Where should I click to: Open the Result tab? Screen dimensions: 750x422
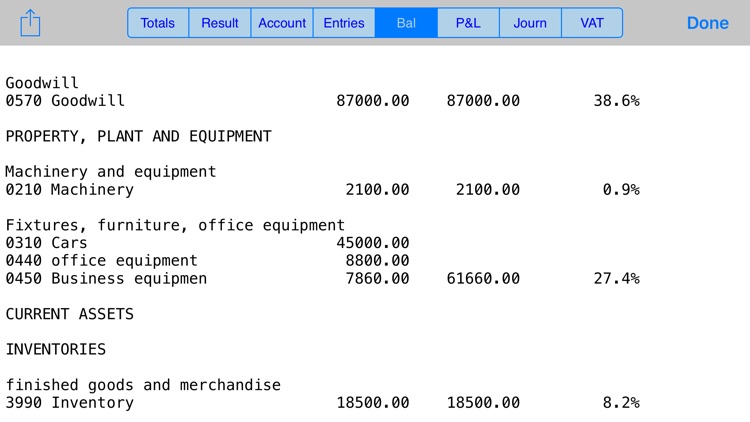(x=220, y=23)
